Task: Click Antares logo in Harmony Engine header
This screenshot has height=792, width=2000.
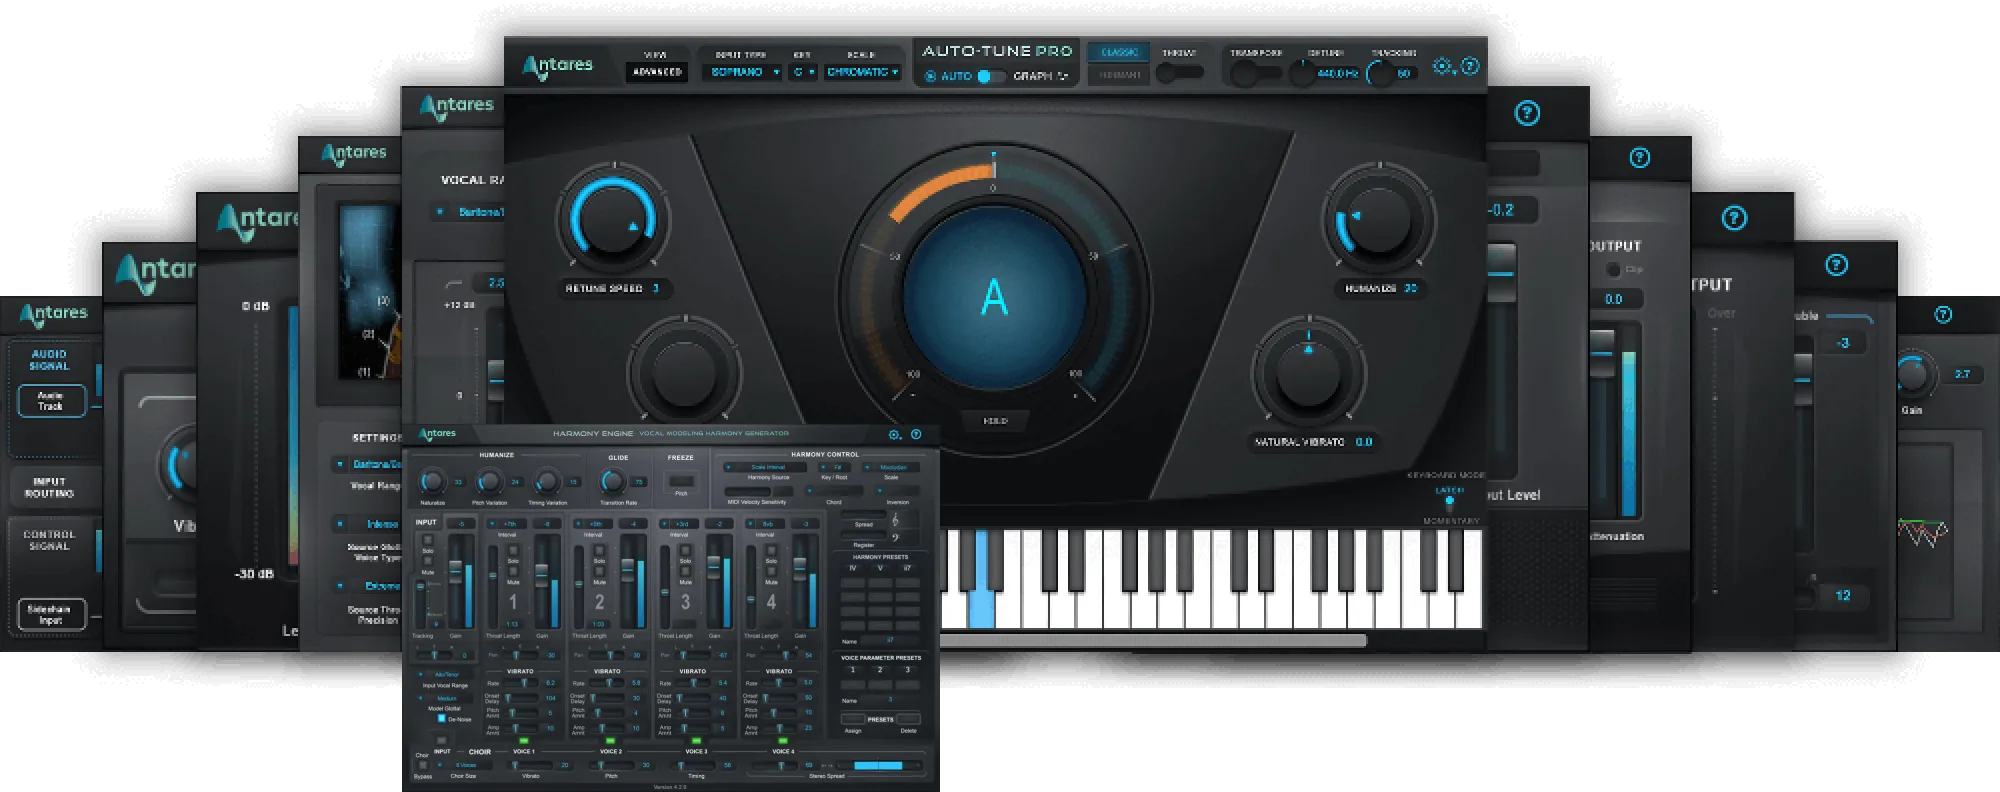Action: coord(437,434)
